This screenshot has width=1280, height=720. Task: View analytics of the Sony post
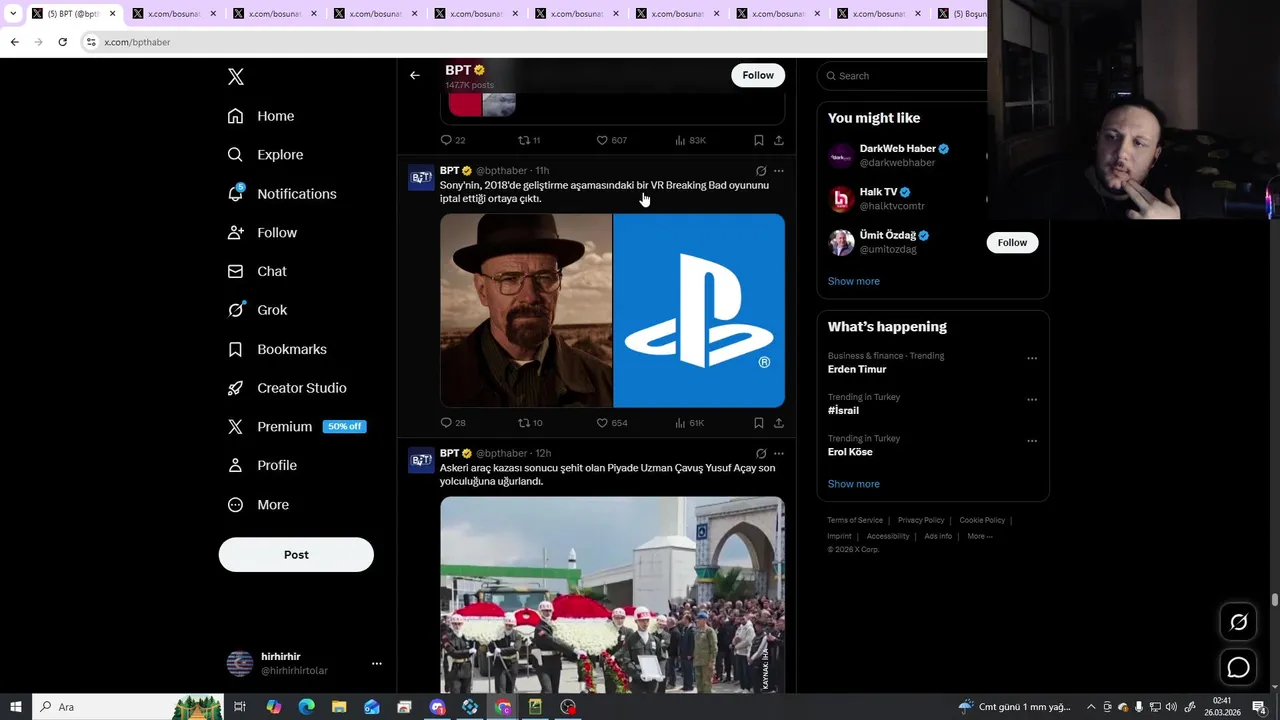tap(690, 423)
